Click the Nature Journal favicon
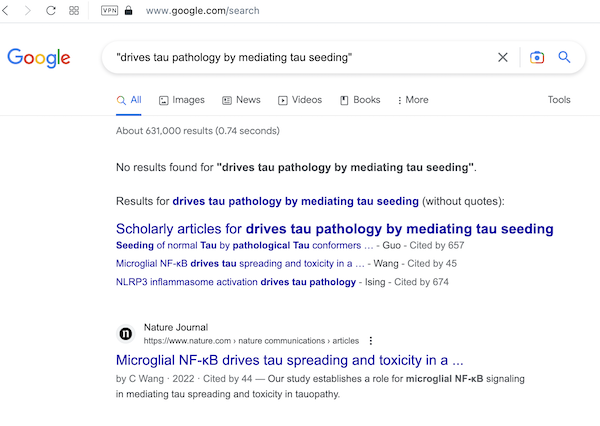Screen dimensions: 600x426 click(126, 334)
